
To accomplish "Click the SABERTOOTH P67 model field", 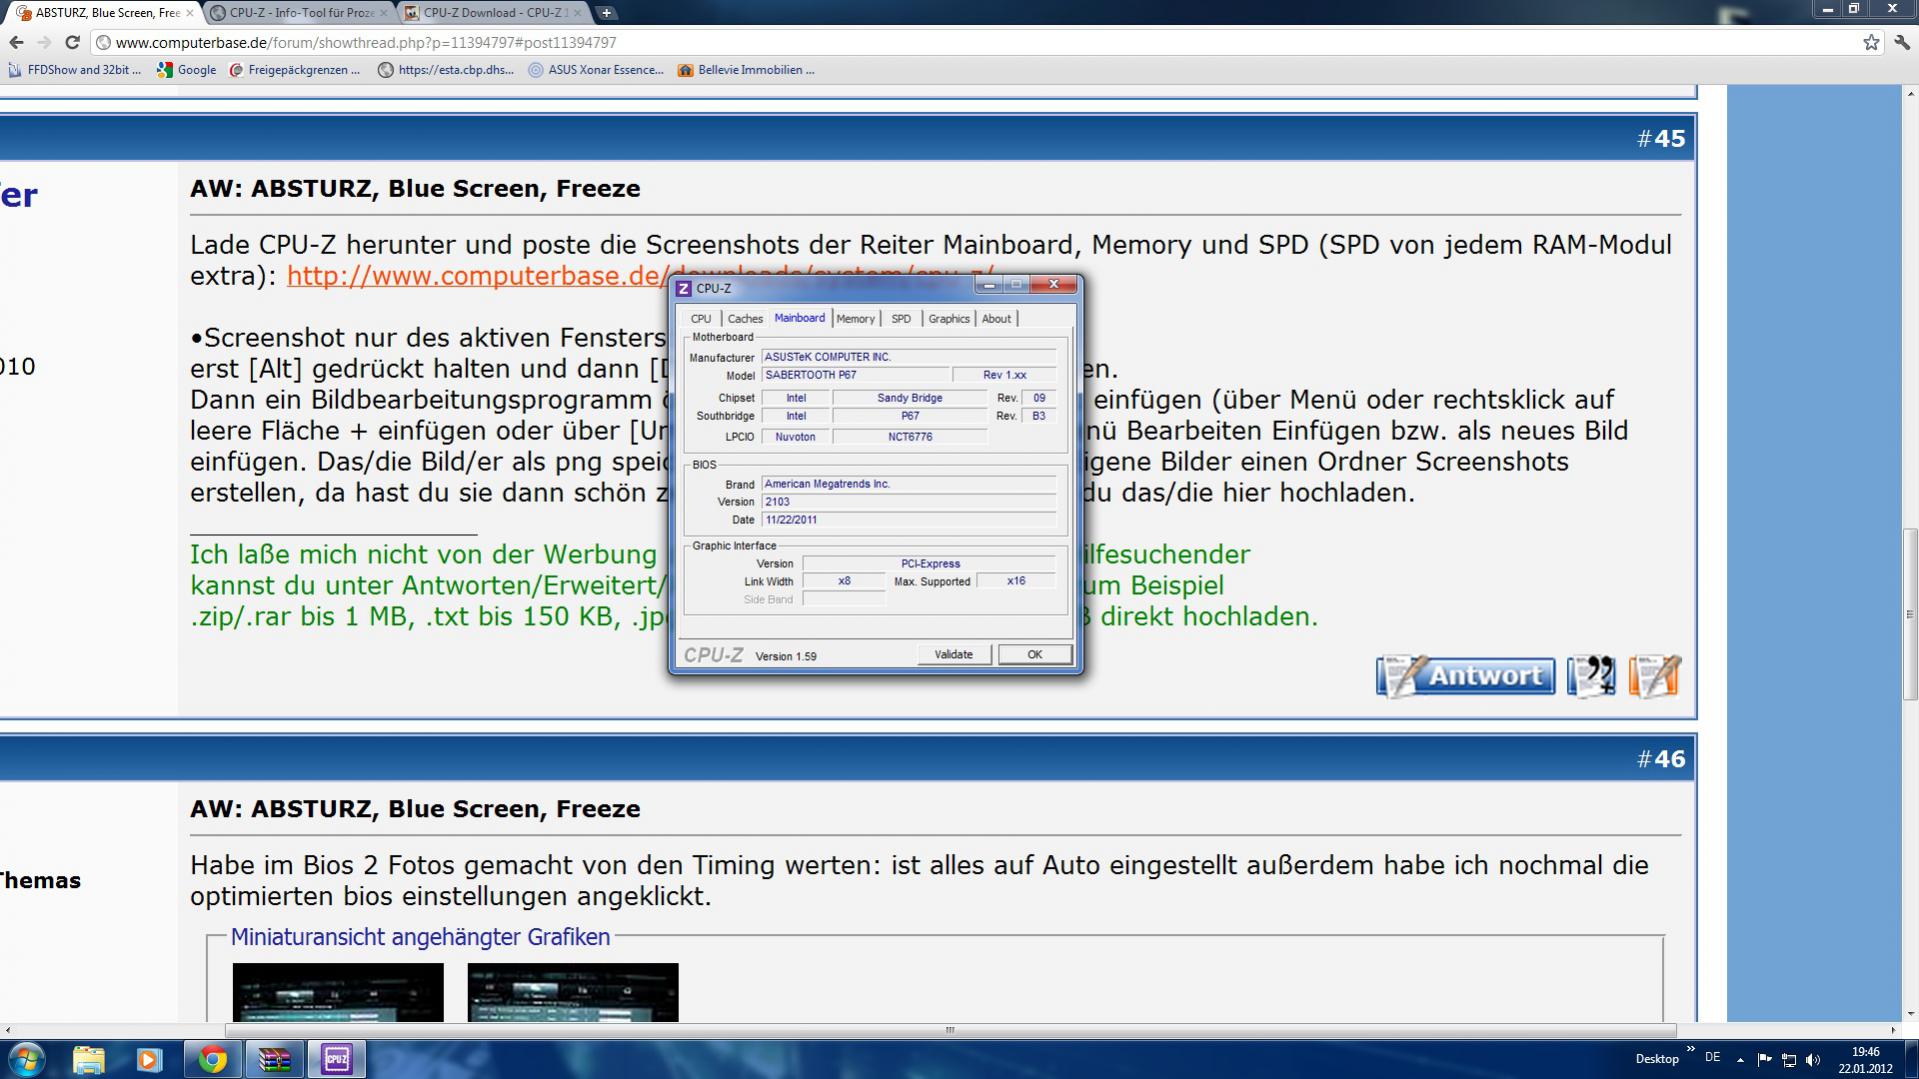I will click(855, 375).
